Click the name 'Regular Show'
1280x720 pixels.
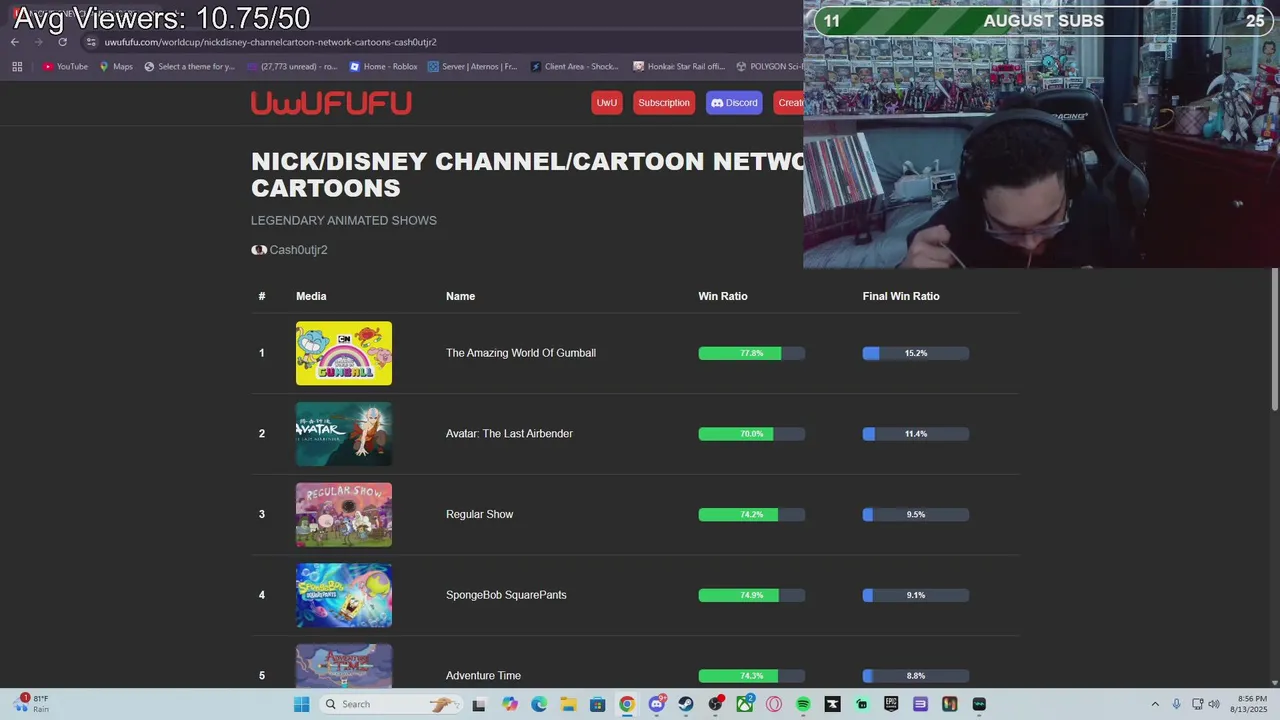pyautogui.click(x=479, y=515)
